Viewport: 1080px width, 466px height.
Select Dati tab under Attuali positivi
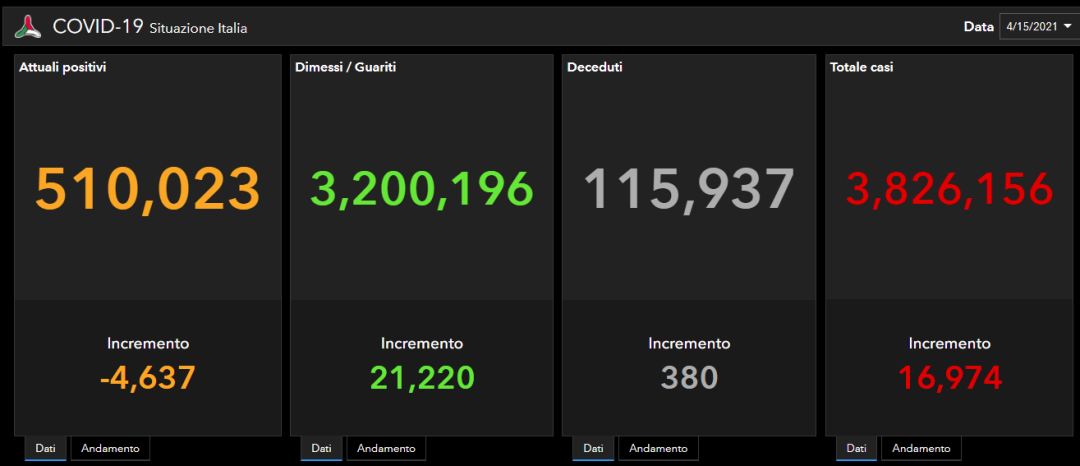point(45,448)
